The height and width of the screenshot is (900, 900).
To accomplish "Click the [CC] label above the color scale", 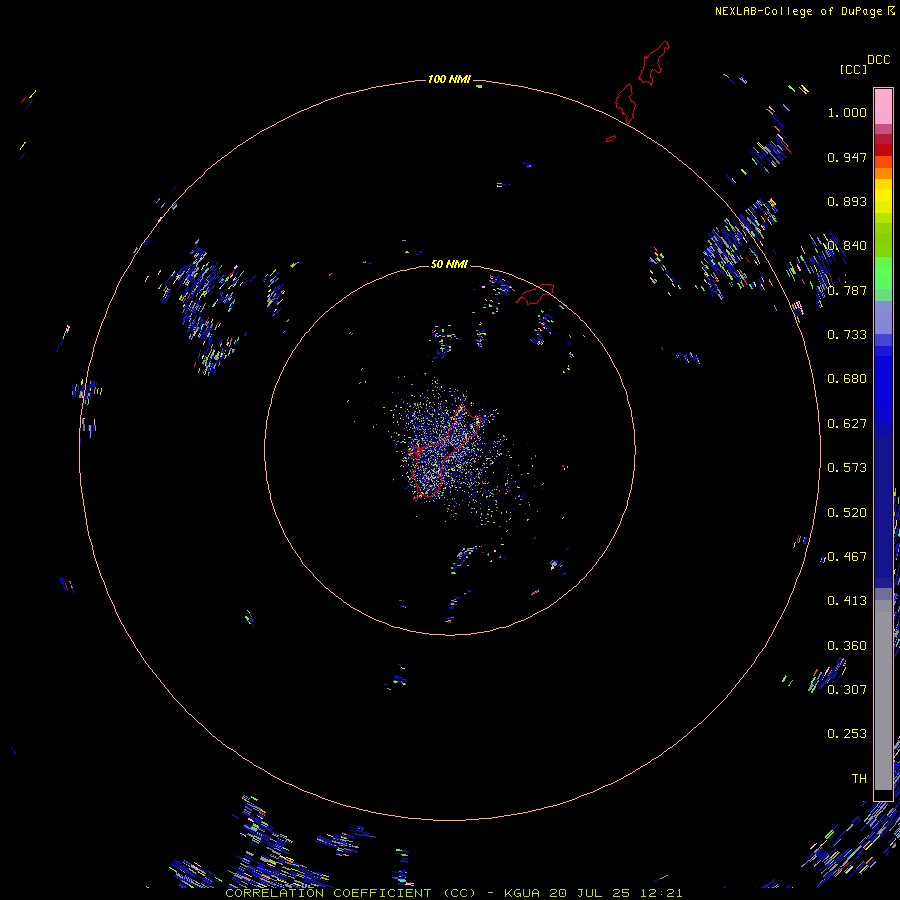I will (854, 69).
